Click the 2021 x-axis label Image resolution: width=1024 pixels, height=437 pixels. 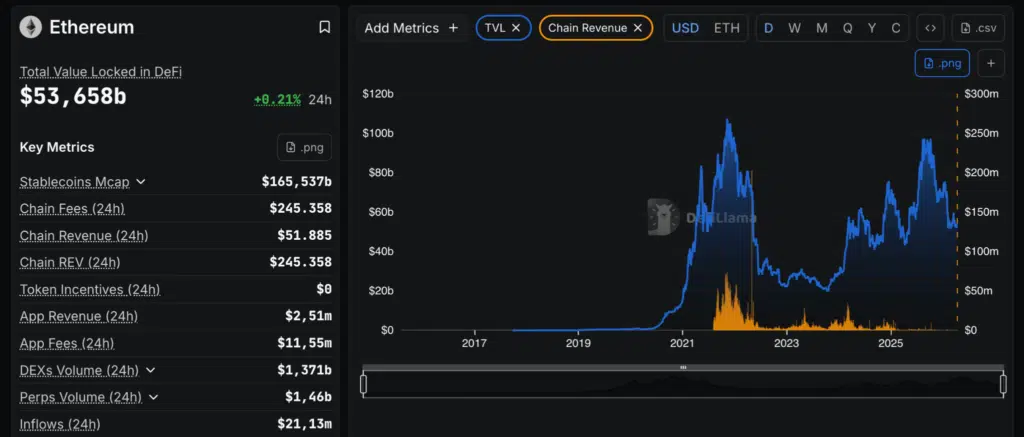point(682,344)
